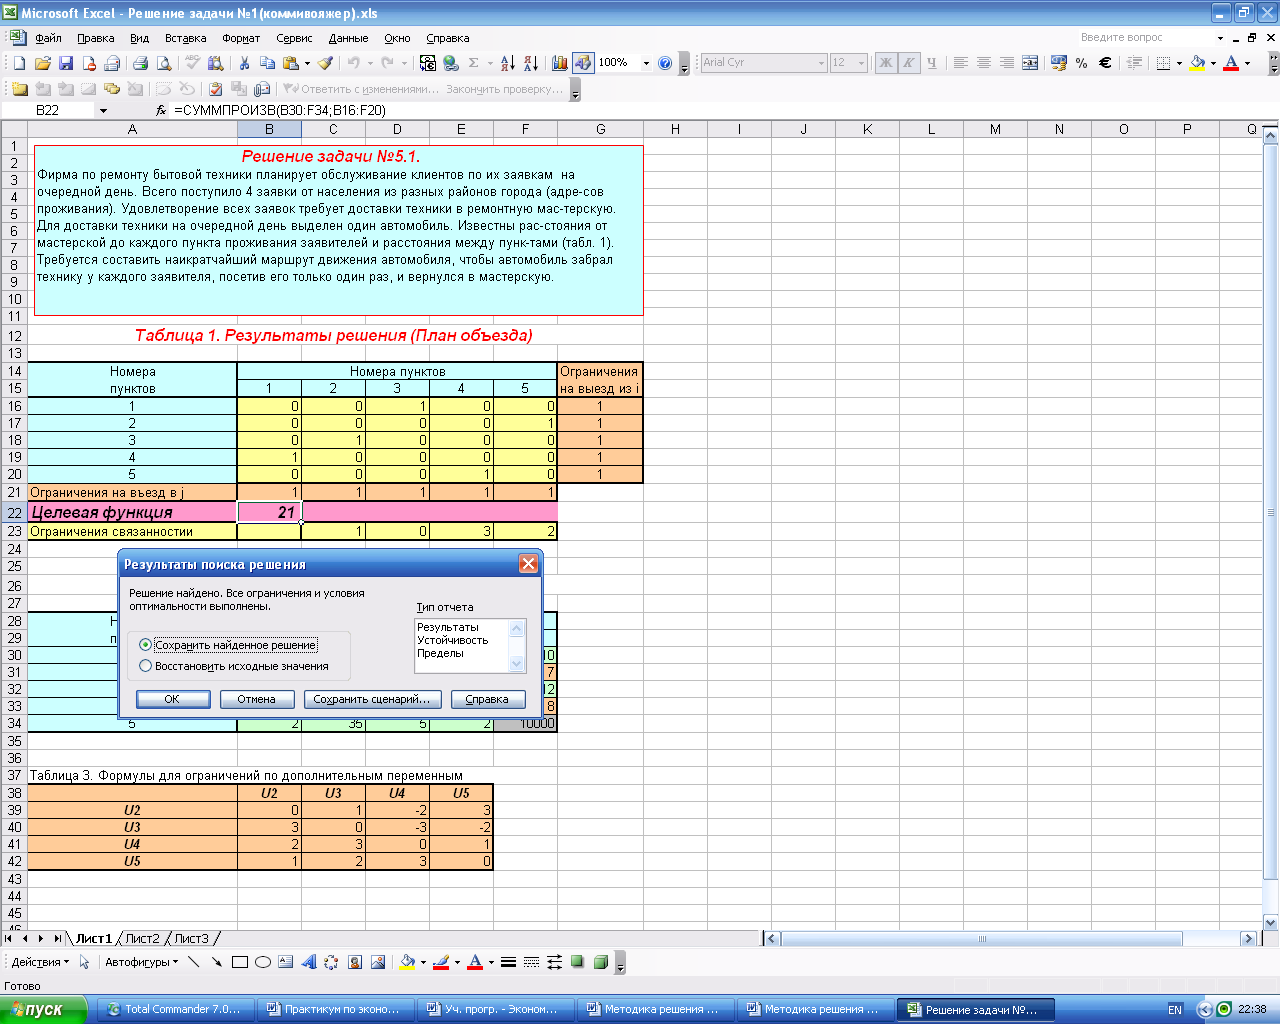1280x1024 pixels.
Task: Open the Правка menu
Action: click(95, 38)
